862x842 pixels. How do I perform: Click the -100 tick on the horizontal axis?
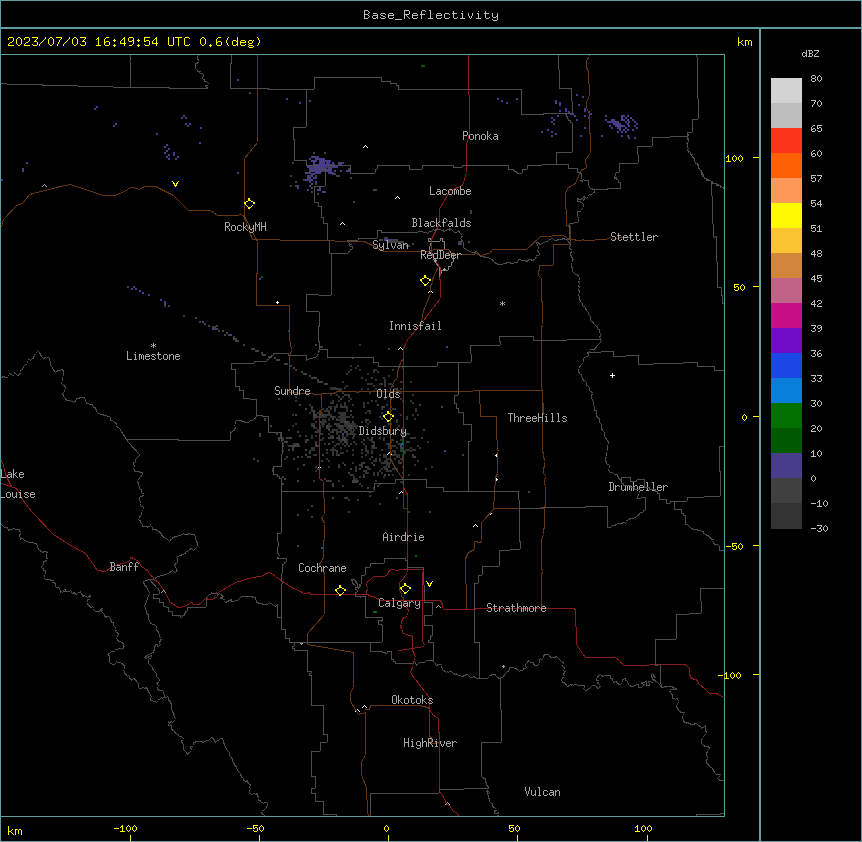click(125, 828)
